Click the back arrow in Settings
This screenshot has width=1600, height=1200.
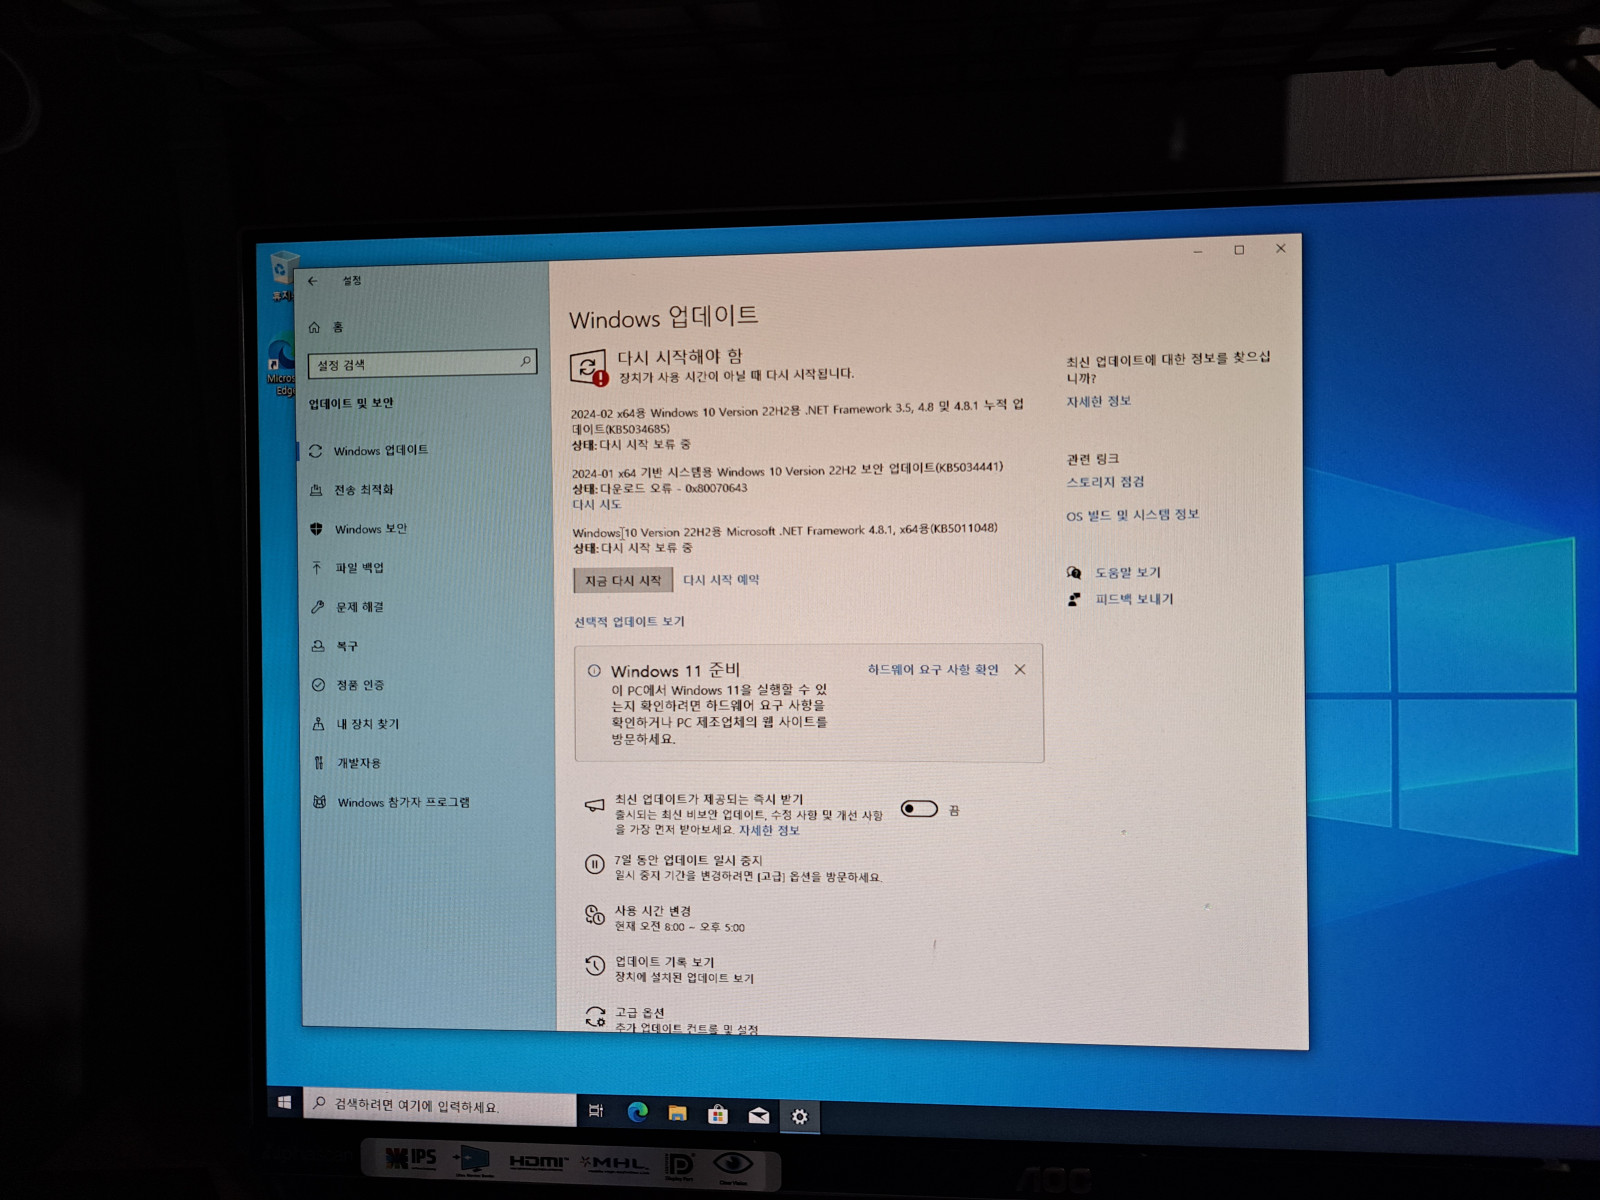click(313, 281)
